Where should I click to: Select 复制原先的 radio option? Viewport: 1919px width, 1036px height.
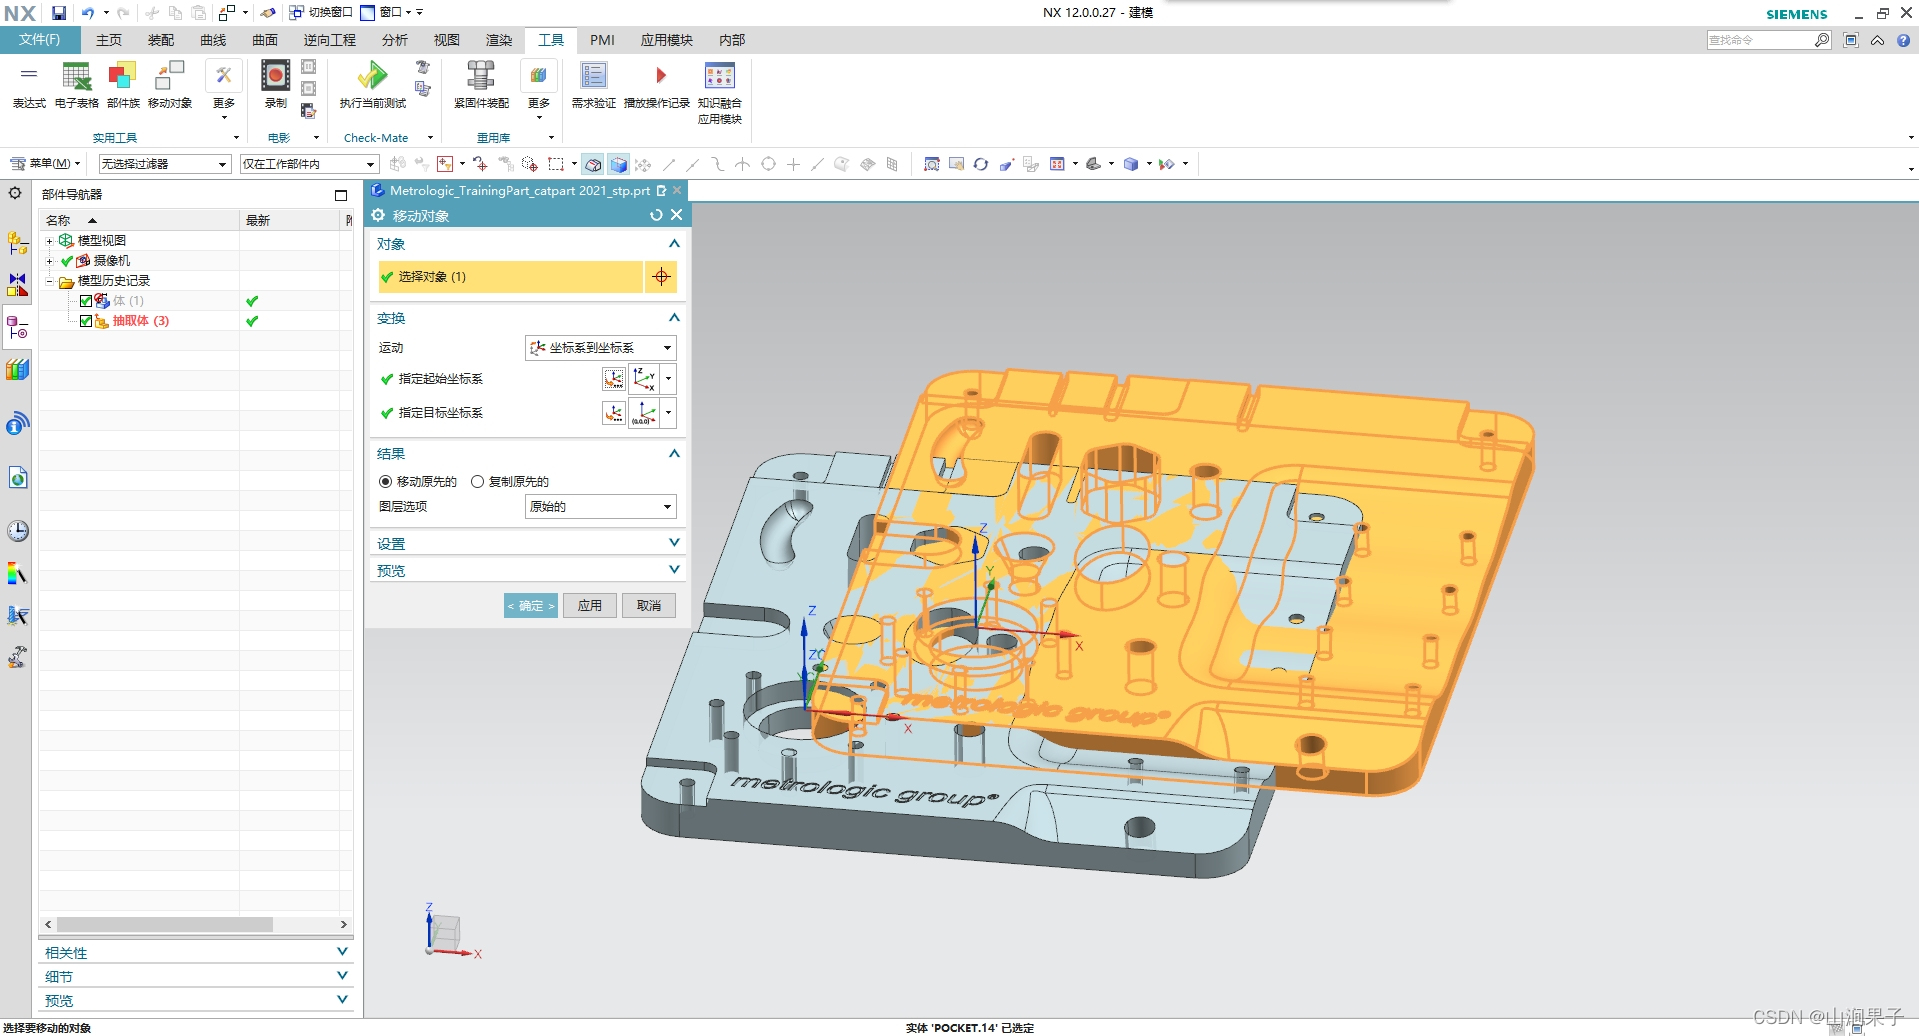(x=477, y=481)
